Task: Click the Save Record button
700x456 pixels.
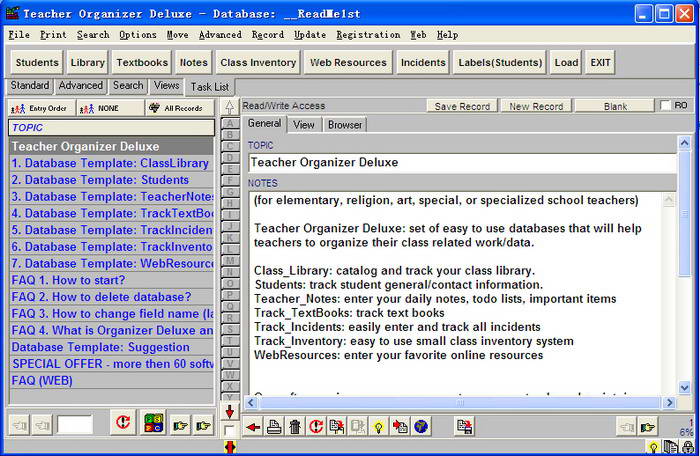Action: [x=462, y=106]
